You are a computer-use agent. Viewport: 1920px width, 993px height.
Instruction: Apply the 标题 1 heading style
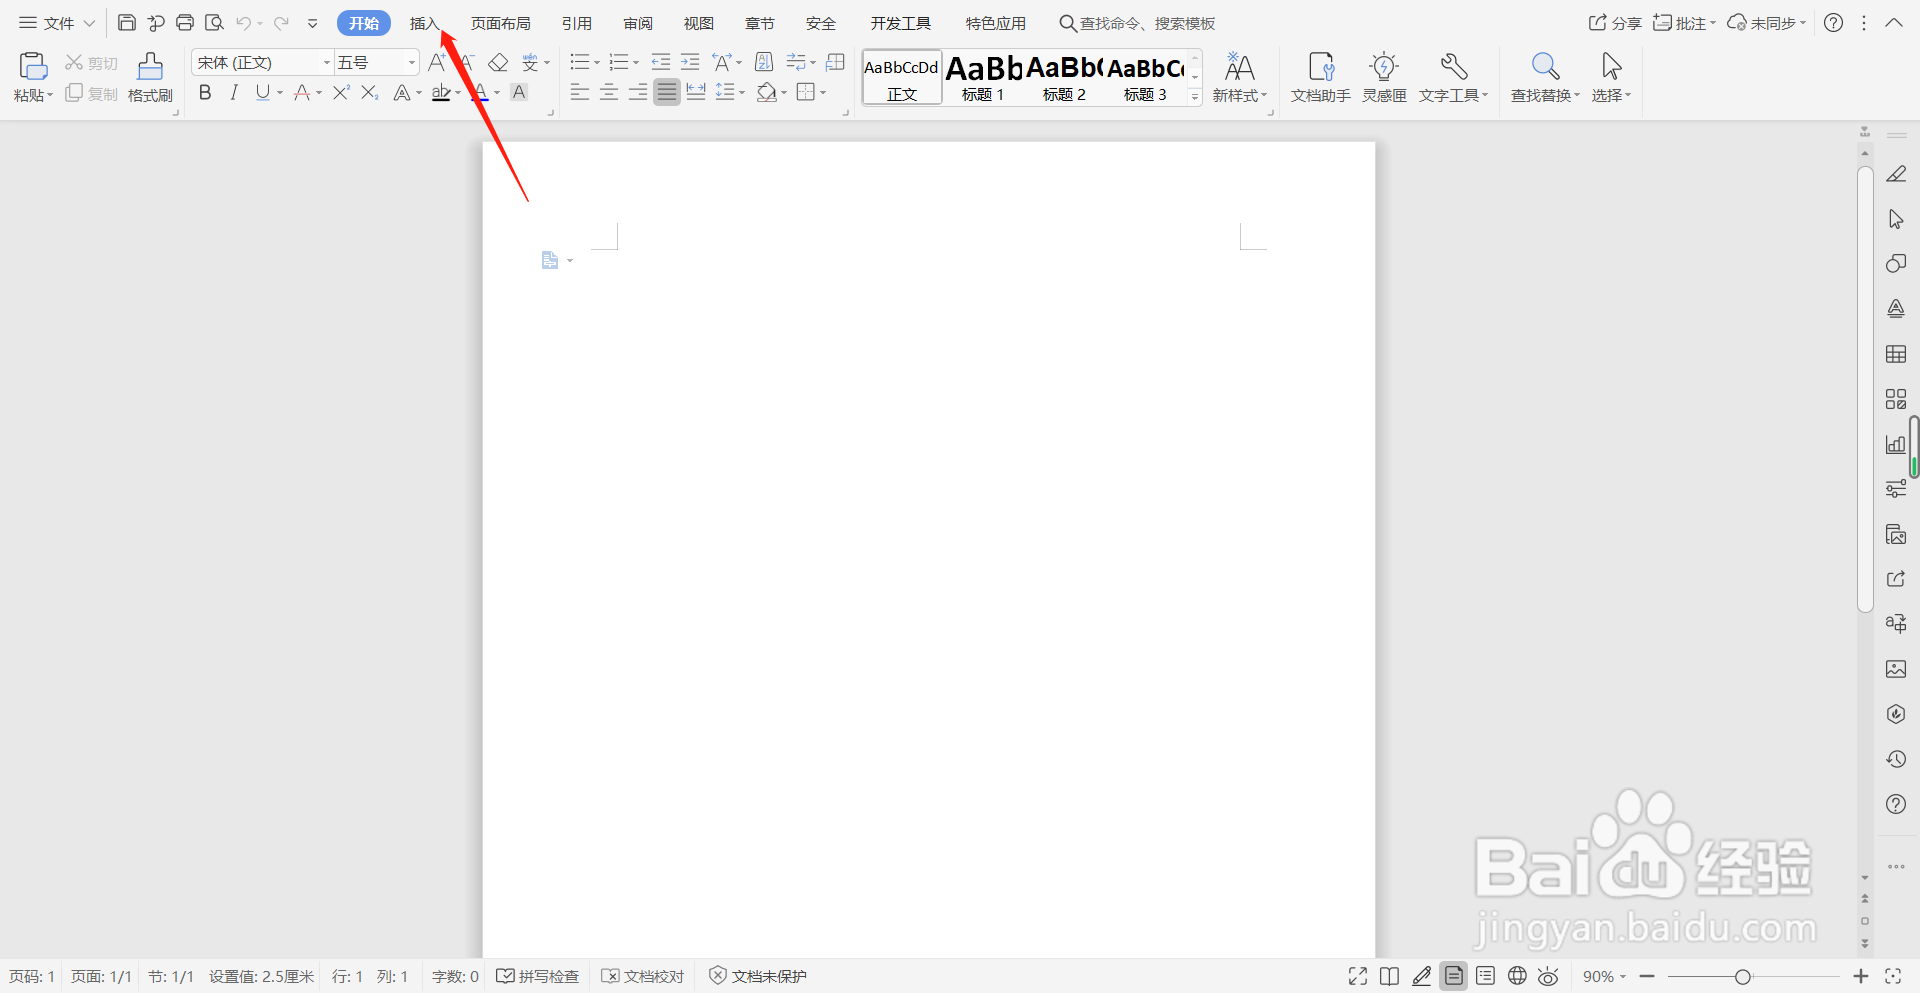(984, 77)
